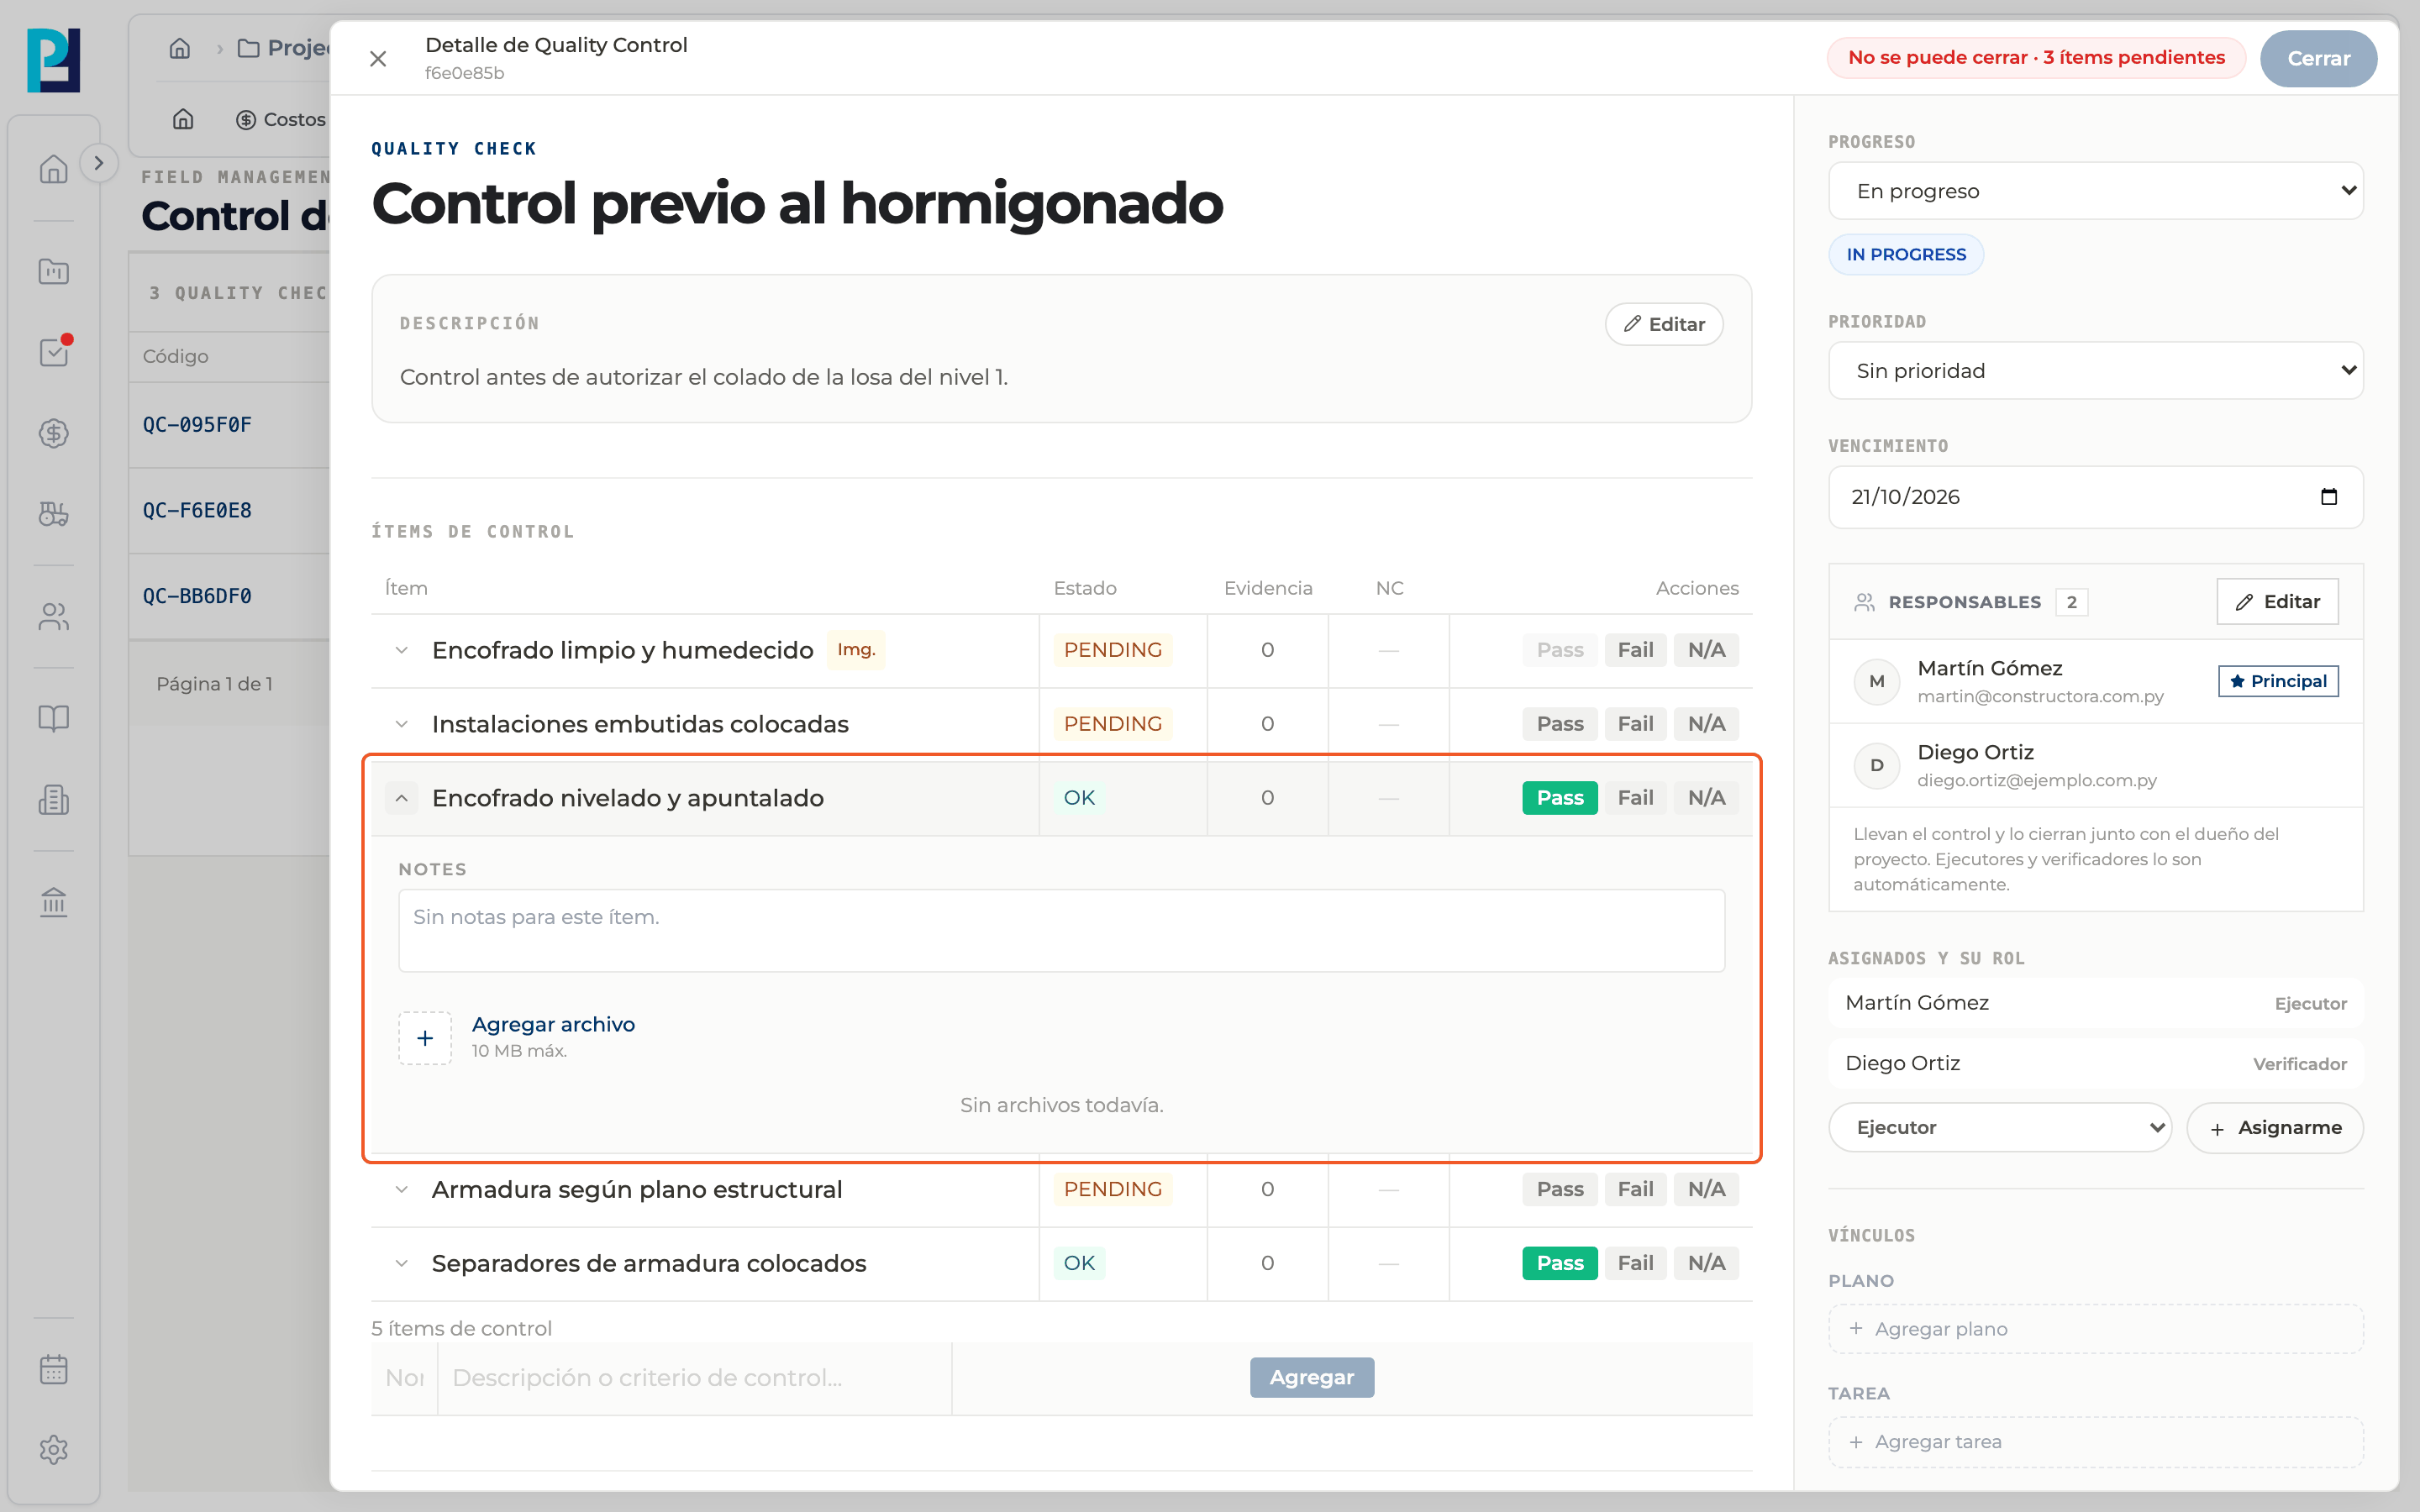Click the home icon in the breadcrumb
Screen dimensions: 2420x1512
[180, 48]
